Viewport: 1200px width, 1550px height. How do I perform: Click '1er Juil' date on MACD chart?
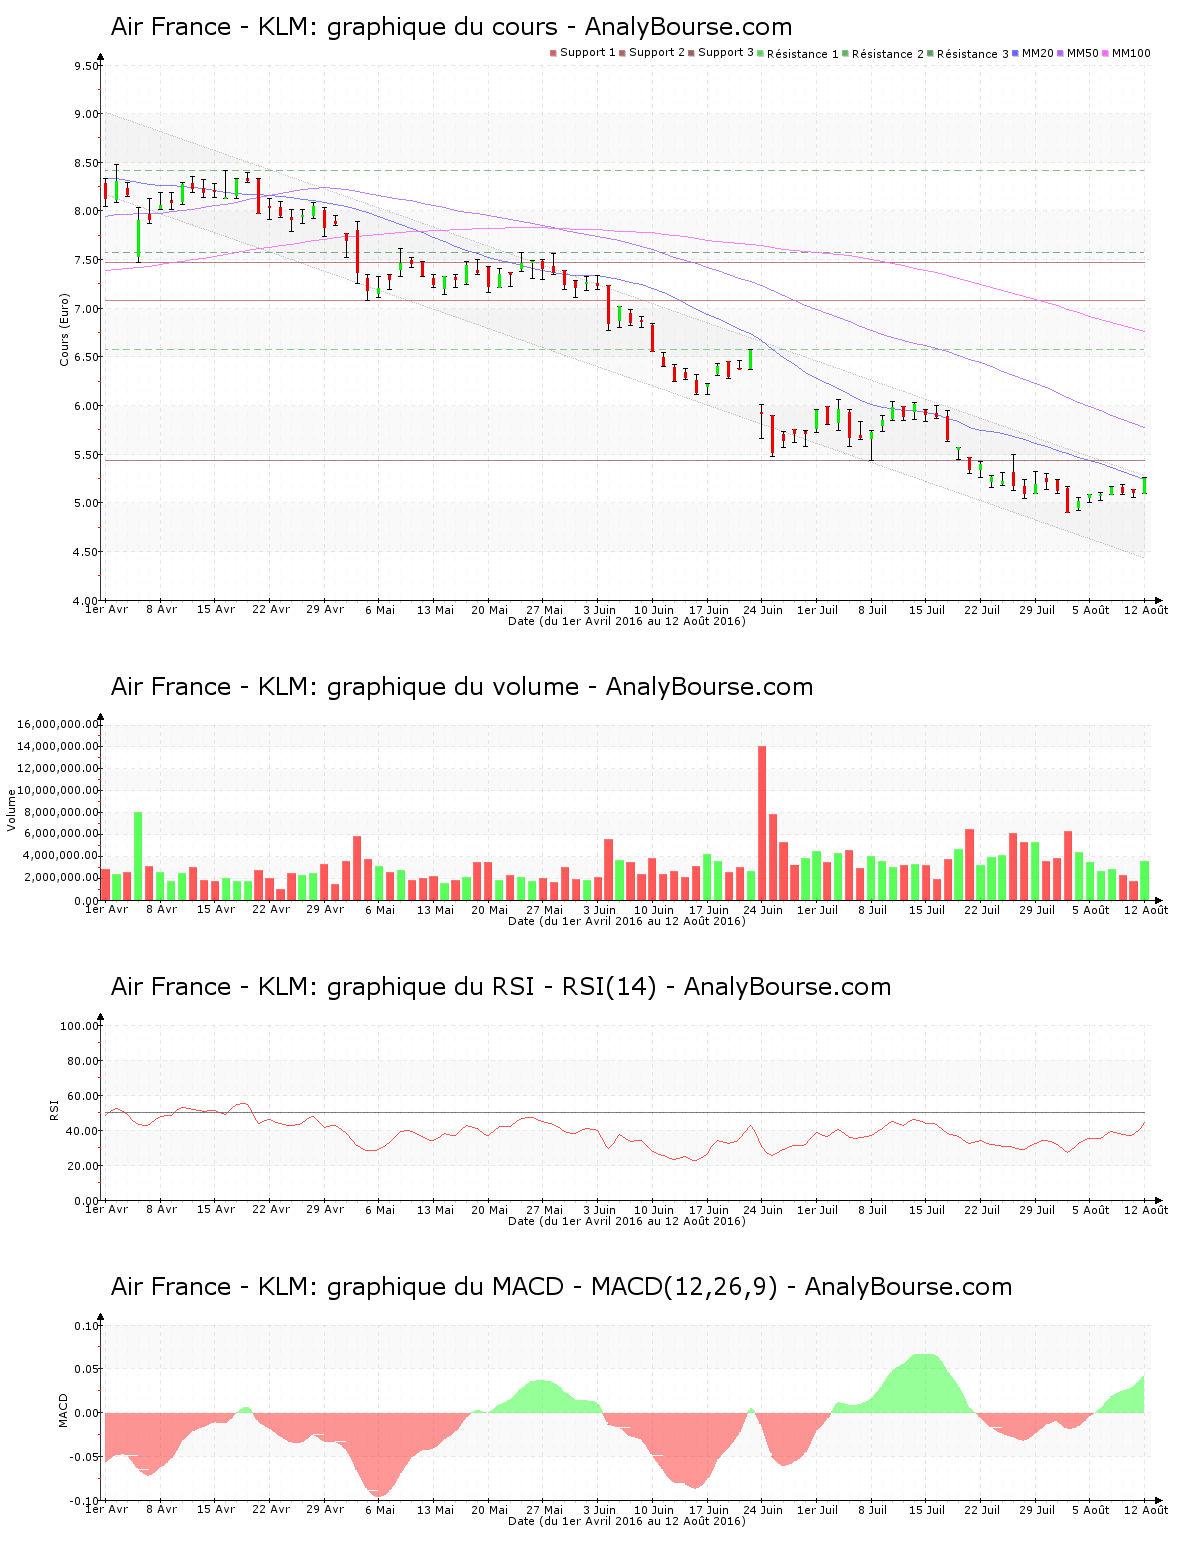[817, 1510]
